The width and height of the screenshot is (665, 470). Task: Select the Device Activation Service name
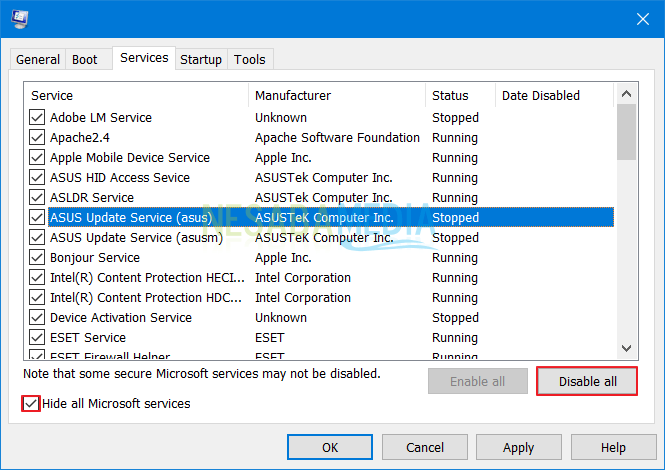tap(121, 317)
